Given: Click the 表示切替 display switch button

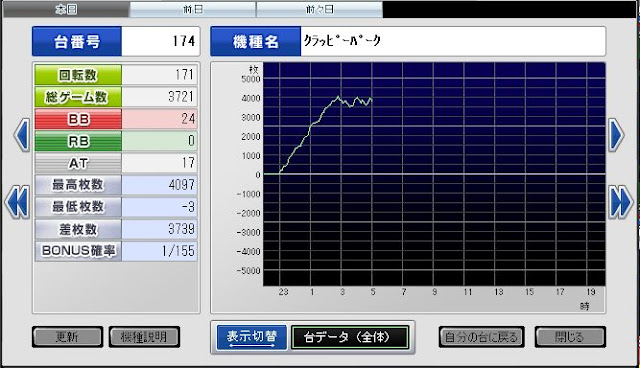Looking at the screenshot, I should pyautogui.click(x=252, y=337).
